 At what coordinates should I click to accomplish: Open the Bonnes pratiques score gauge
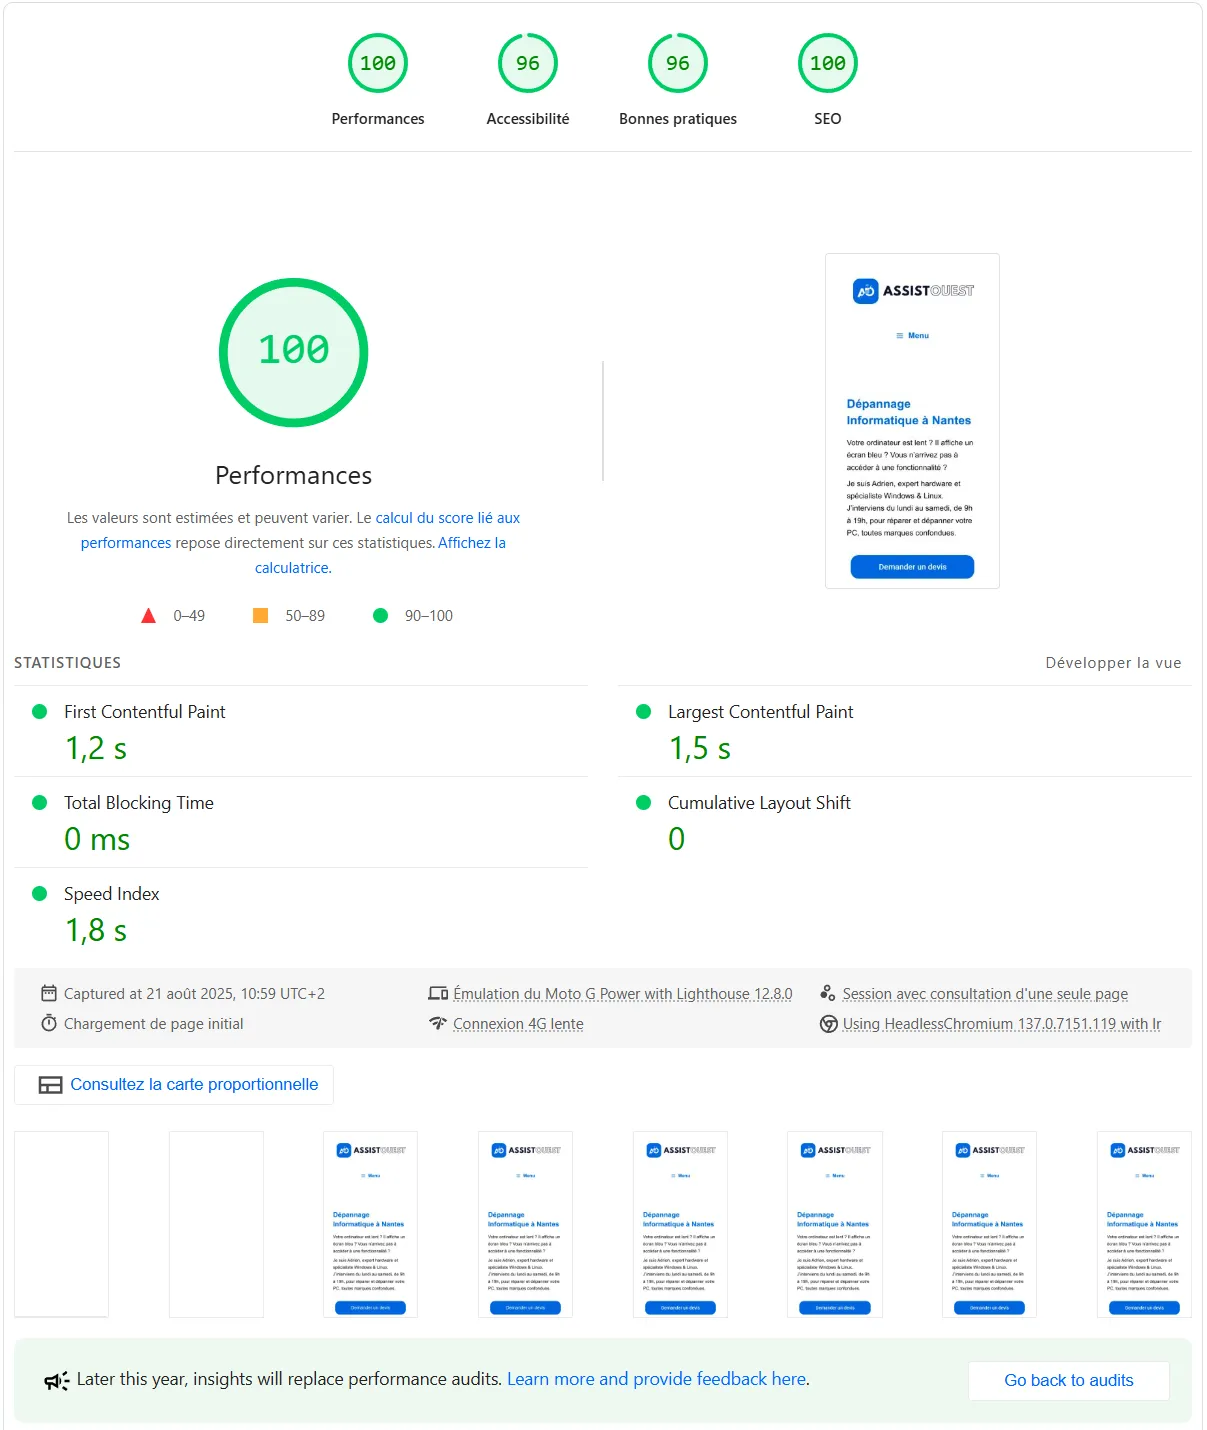[x=677, y=64]
